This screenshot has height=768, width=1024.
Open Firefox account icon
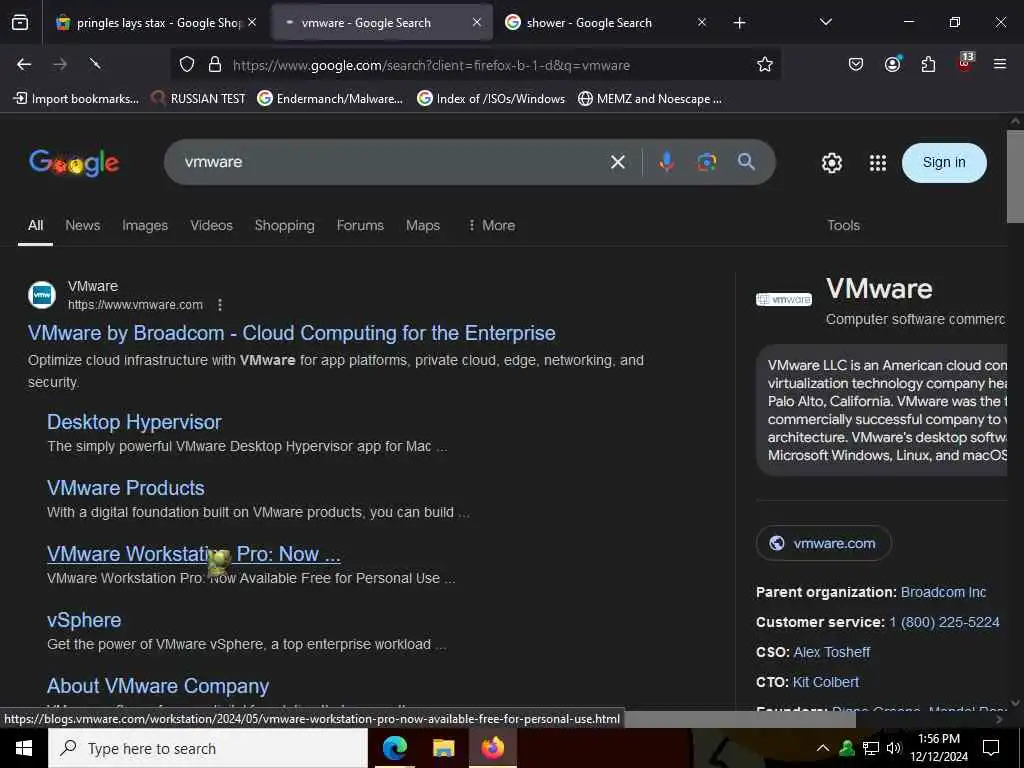892,64
